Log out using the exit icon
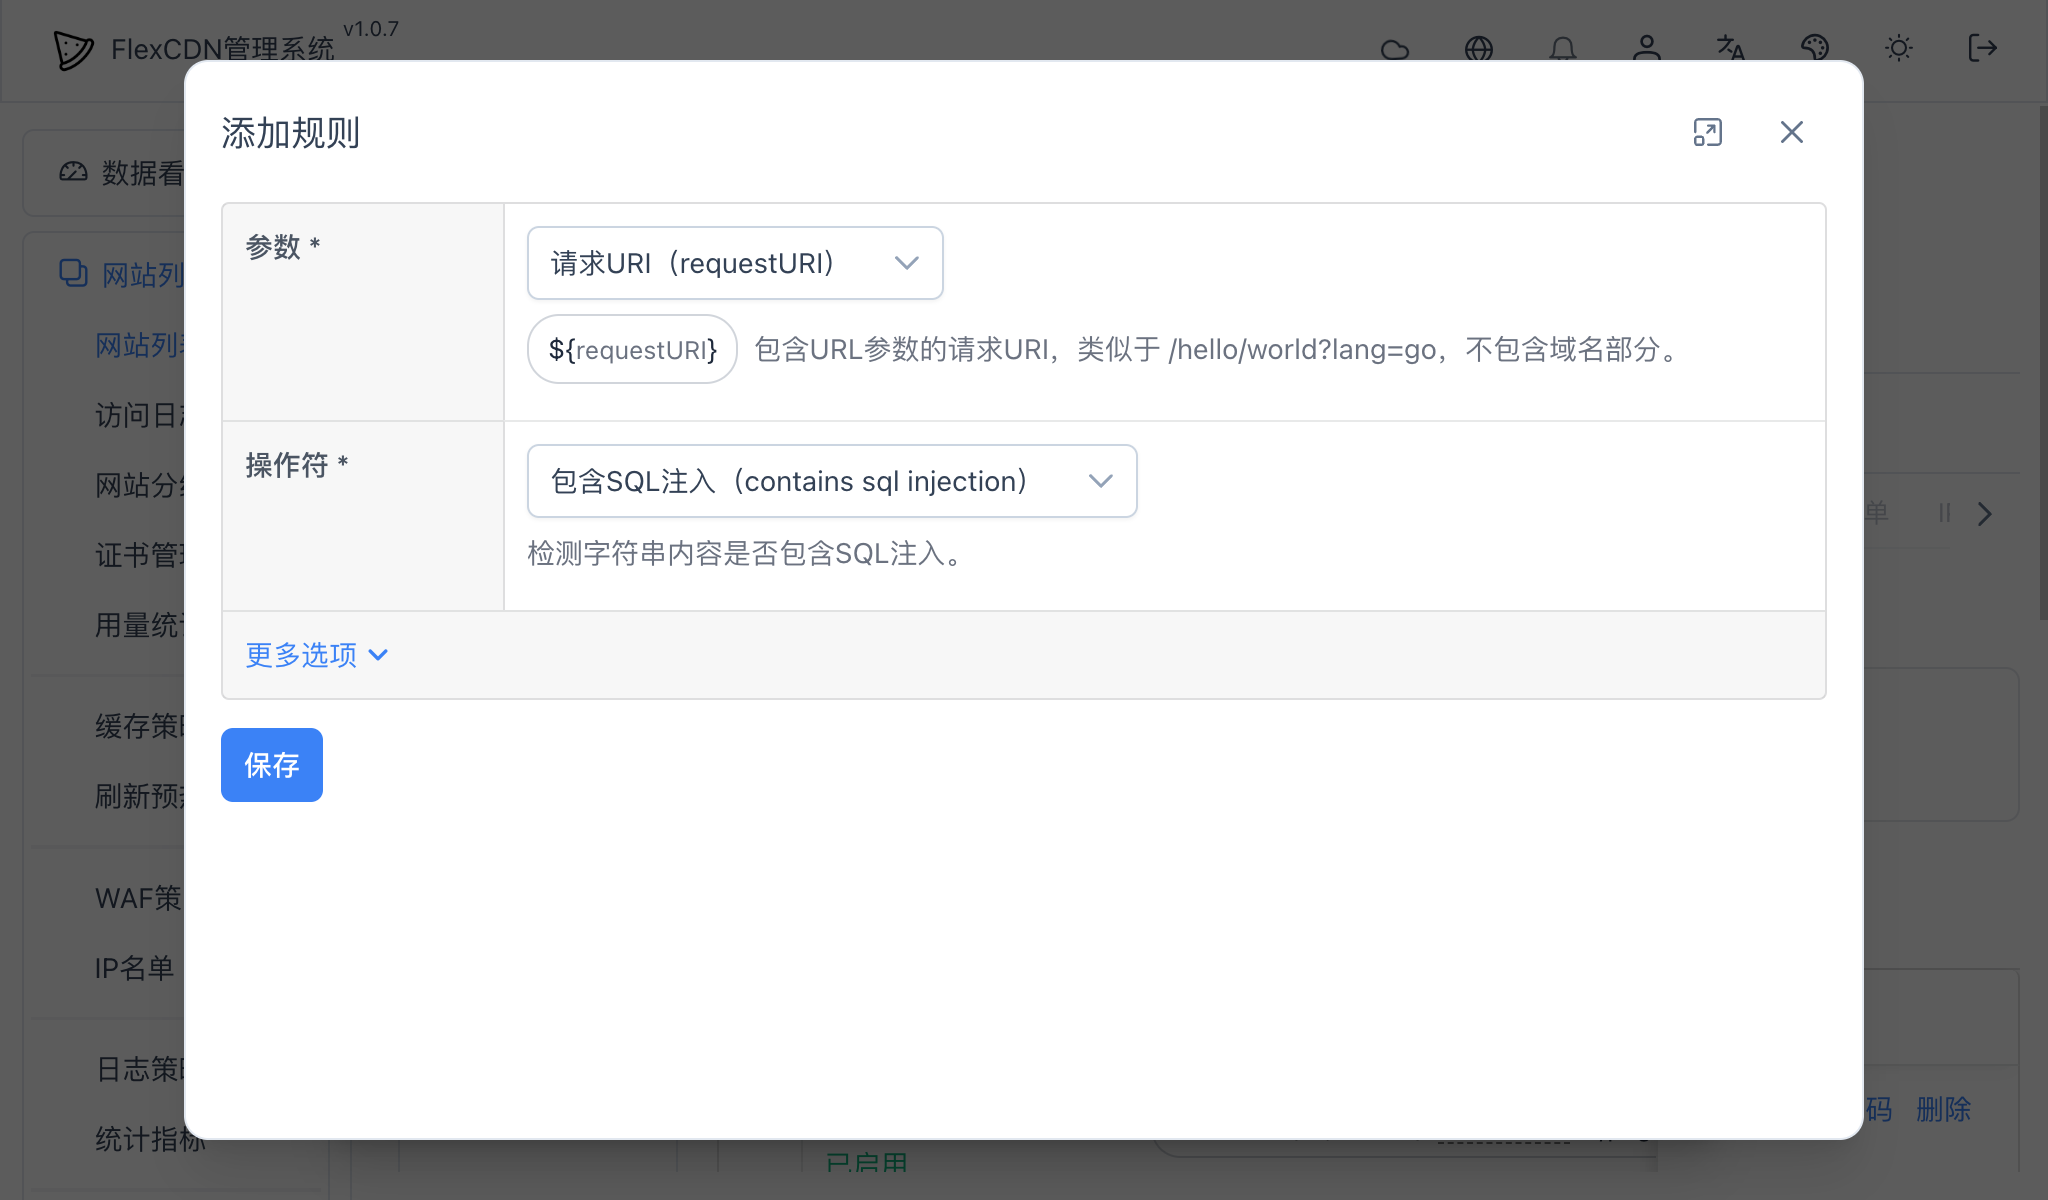The image size is (2048, 1200). point(1982,49)
